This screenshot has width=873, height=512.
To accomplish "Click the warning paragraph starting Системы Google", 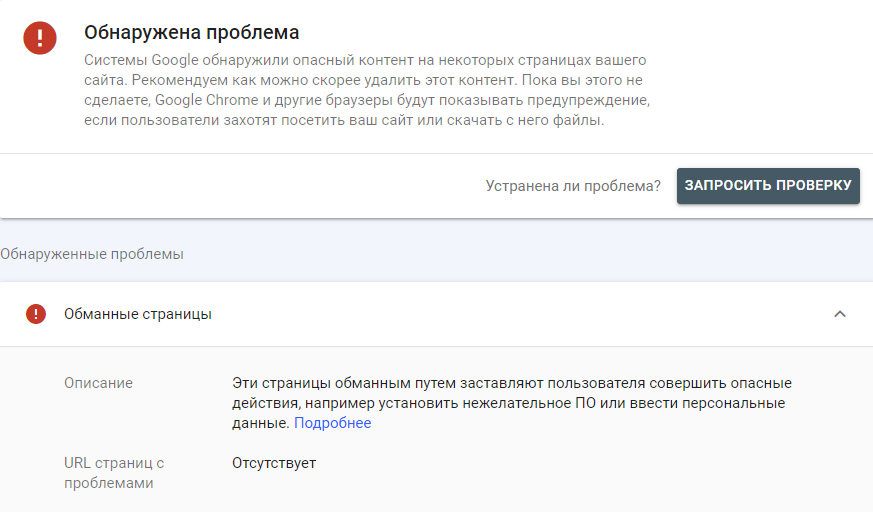I will coord(367,90).
